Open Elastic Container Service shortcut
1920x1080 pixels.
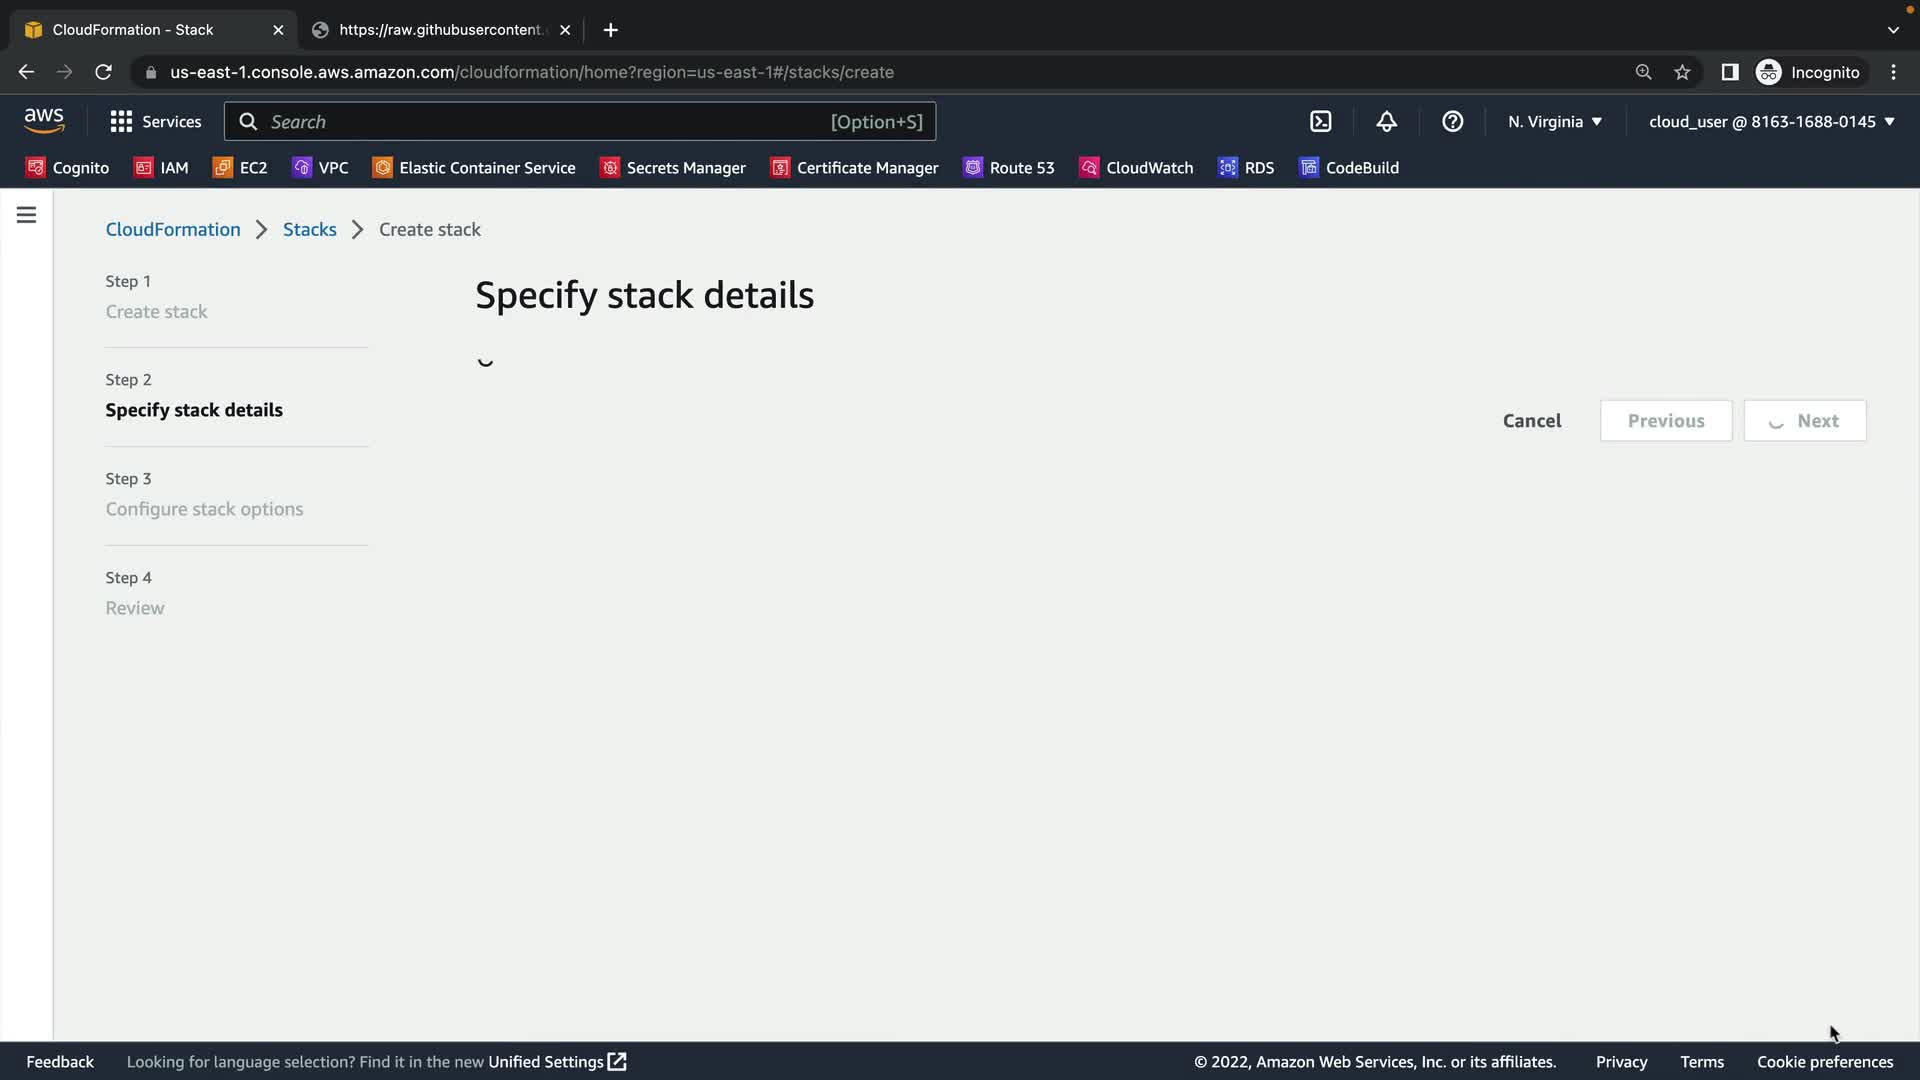click(474, 168)
